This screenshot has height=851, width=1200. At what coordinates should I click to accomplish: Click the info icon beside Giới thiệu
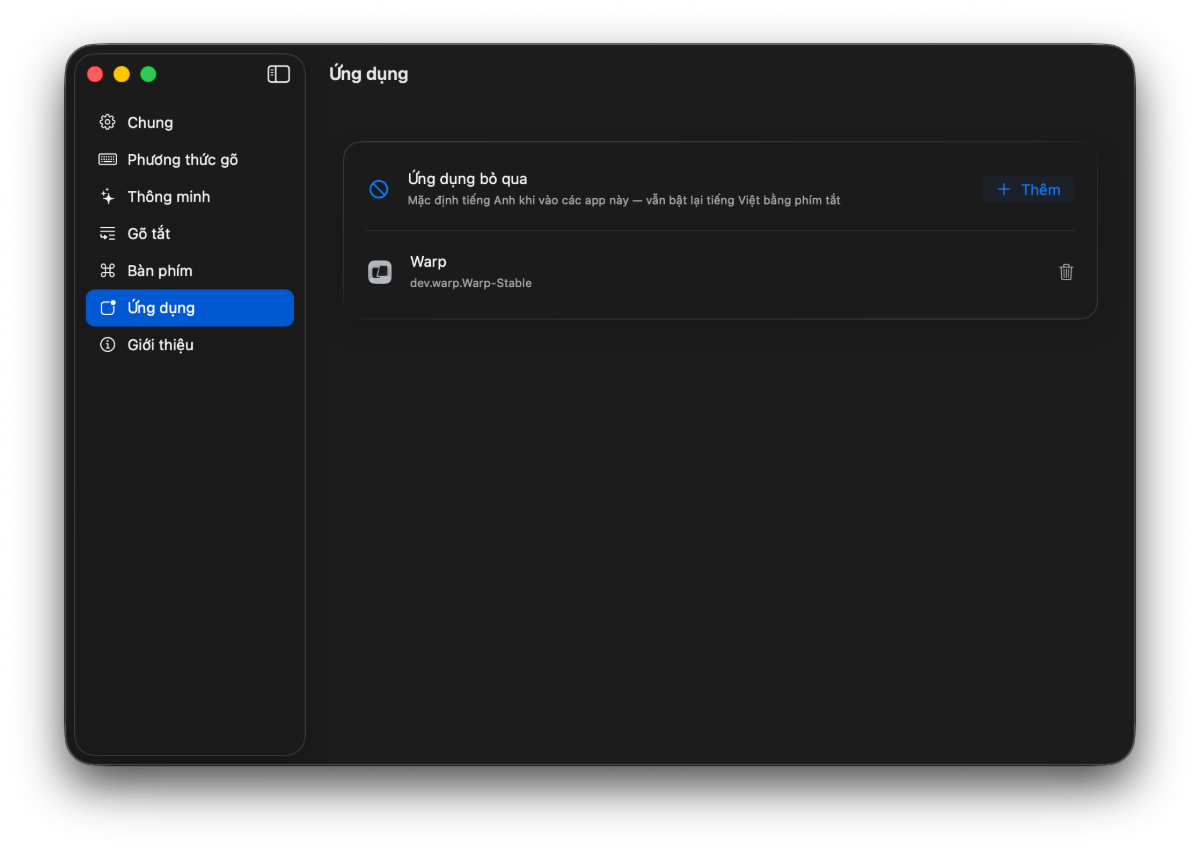coord(108,344)
